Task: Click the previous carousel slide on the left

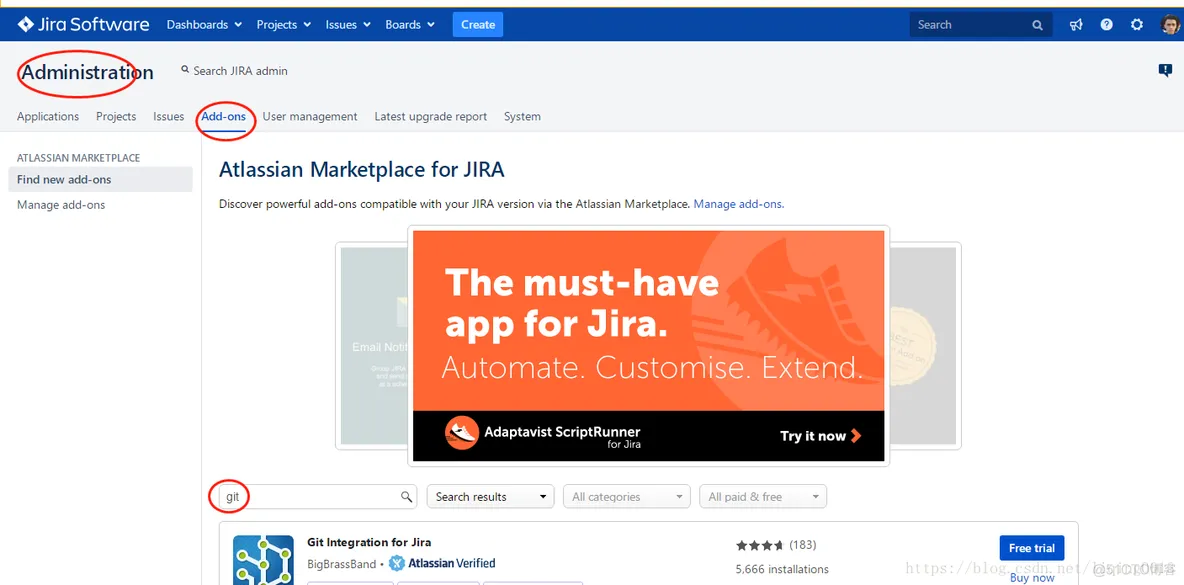Action: pyautogui.click(x=373, y=346)
